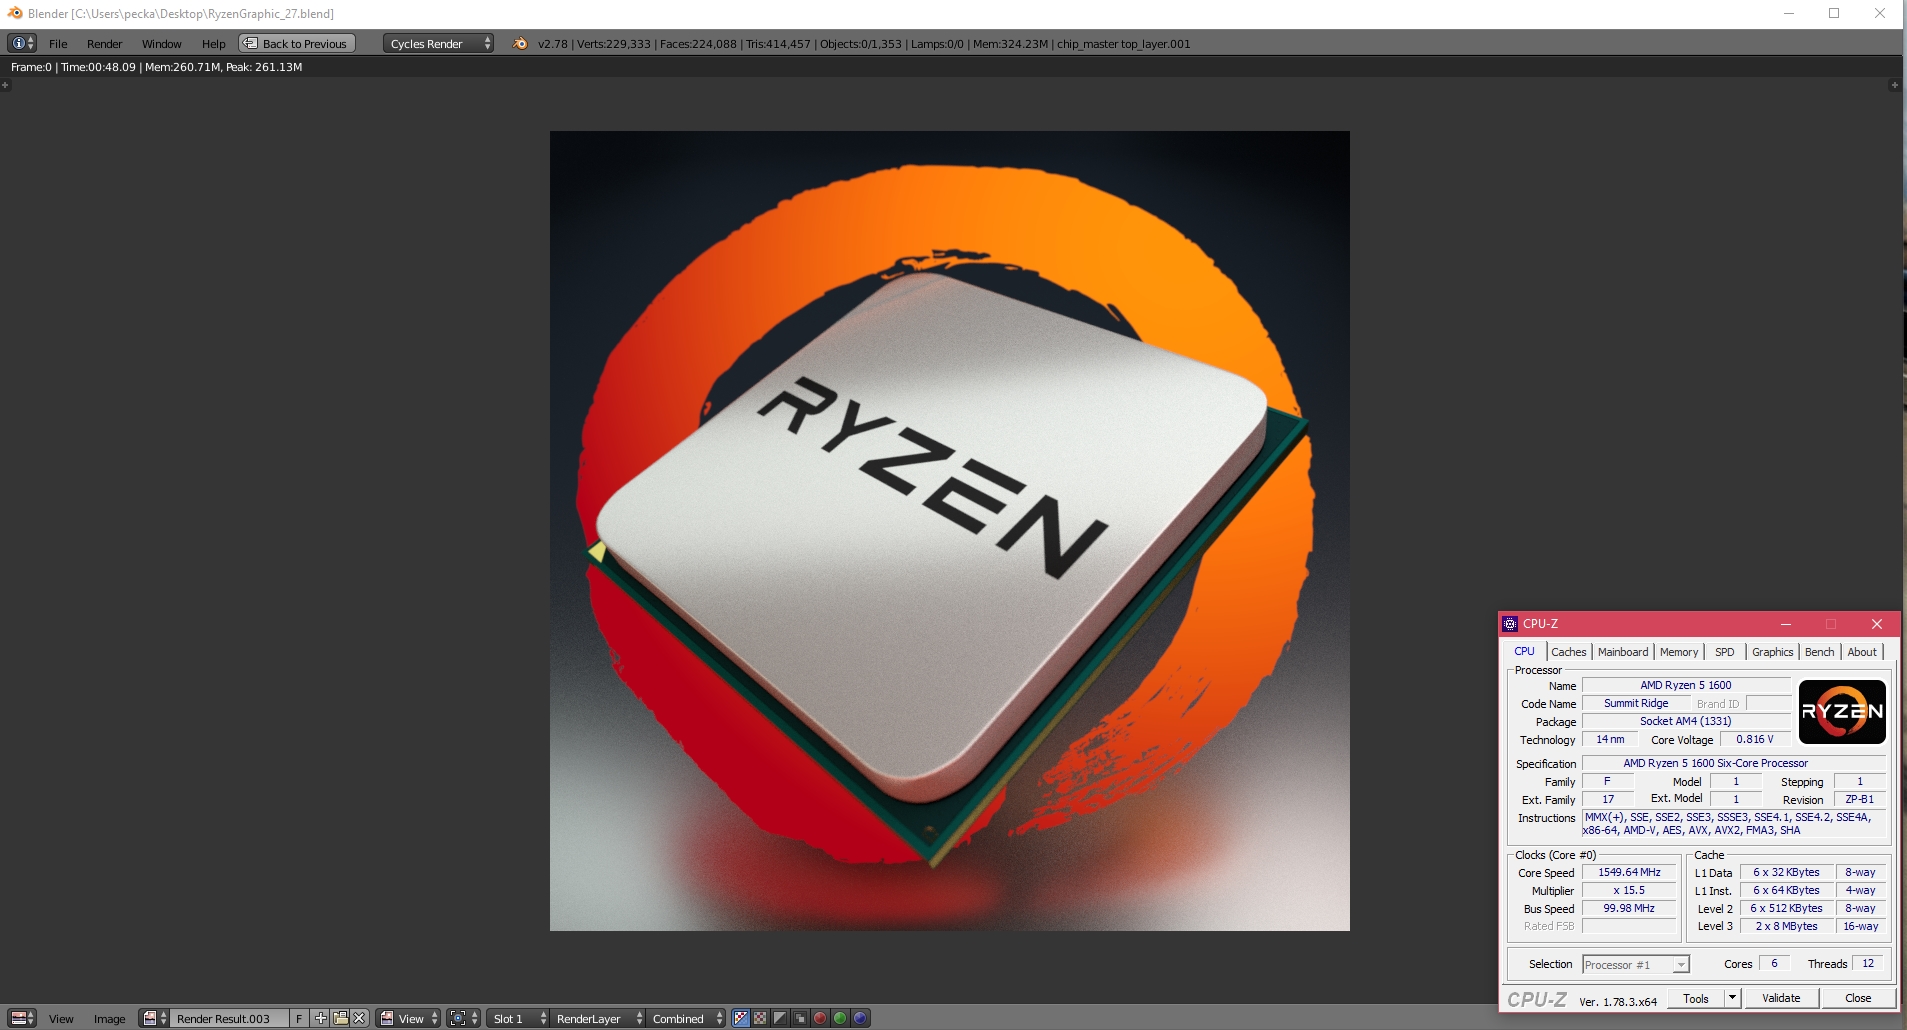Screen dimensions: 1907x1030
Task: Toggle the green channel display
Action: point(840,1018)
